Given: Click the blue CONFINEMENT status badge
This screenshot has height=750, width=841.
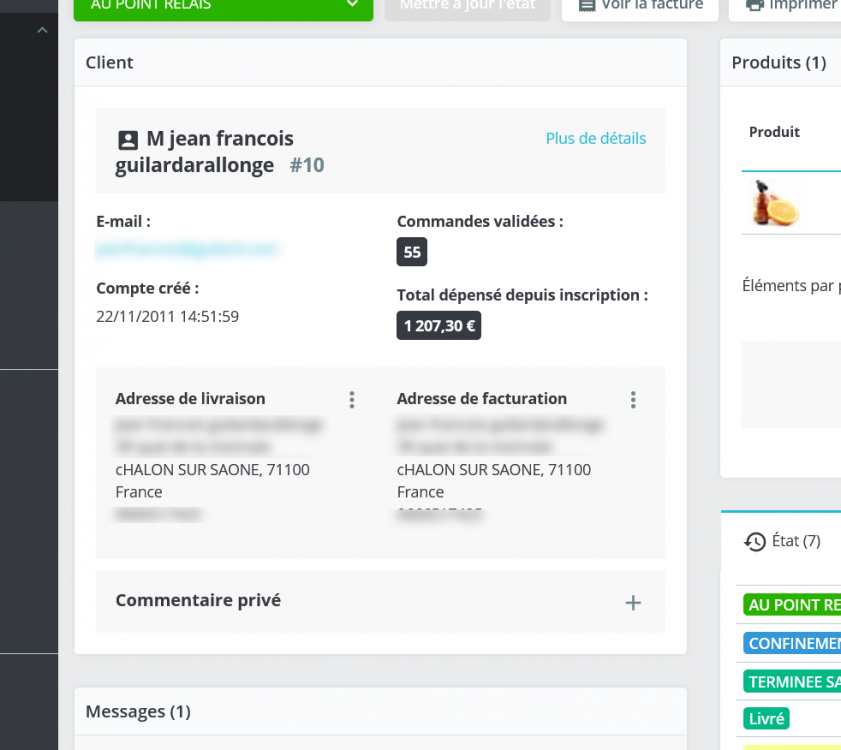Looking at the screenshot, I should [x=792, y=643].
